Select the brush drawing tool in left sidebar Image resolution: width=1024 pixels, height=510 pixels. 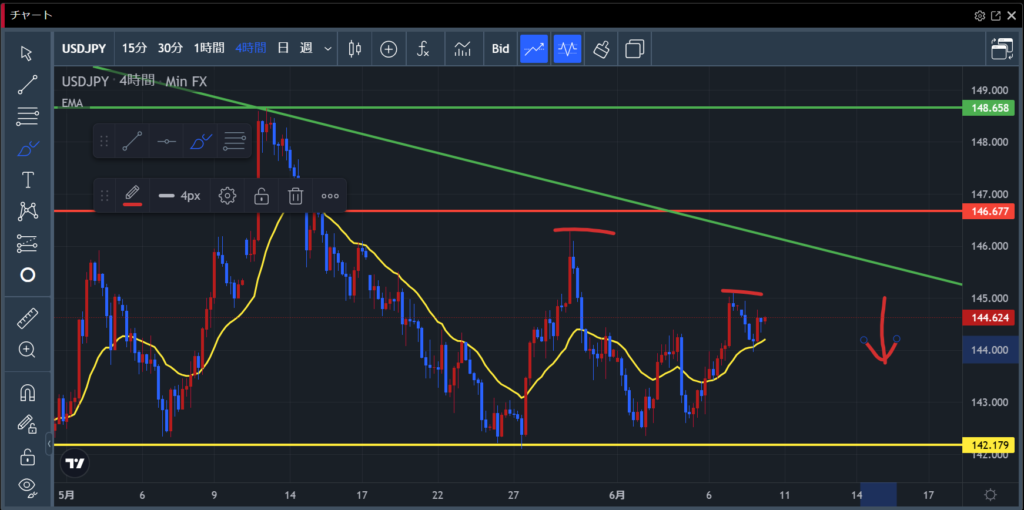pyautogui.click(x=27, y=150)
